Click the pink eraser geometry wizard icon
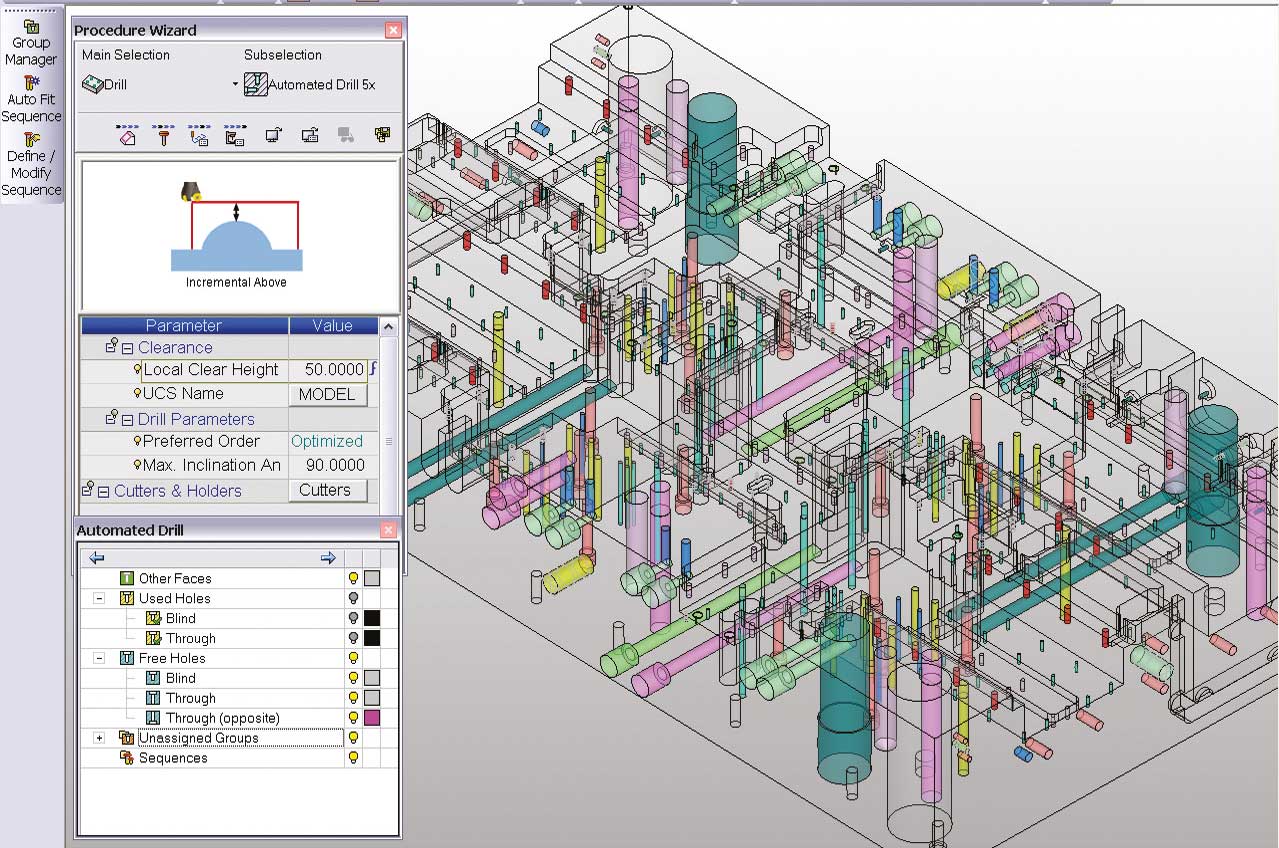 point(127,136)
